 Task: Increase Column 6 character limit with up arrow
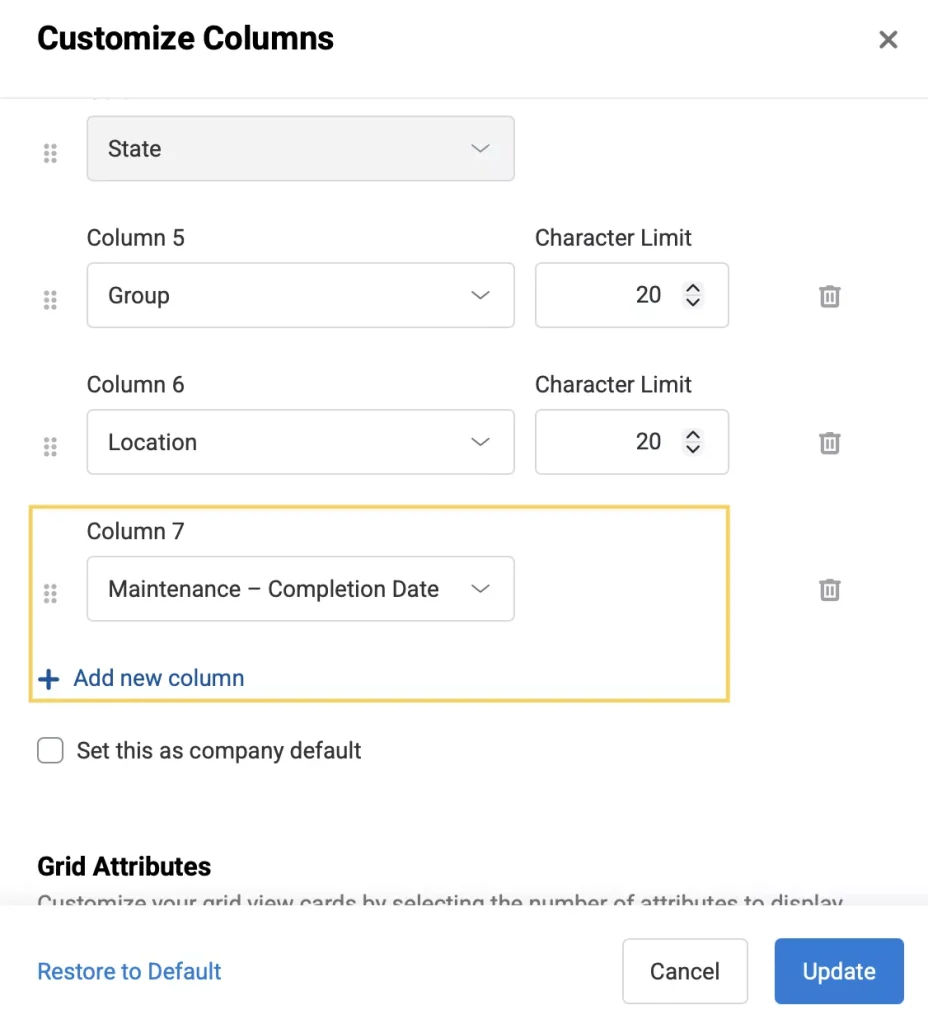click(693, 434)
